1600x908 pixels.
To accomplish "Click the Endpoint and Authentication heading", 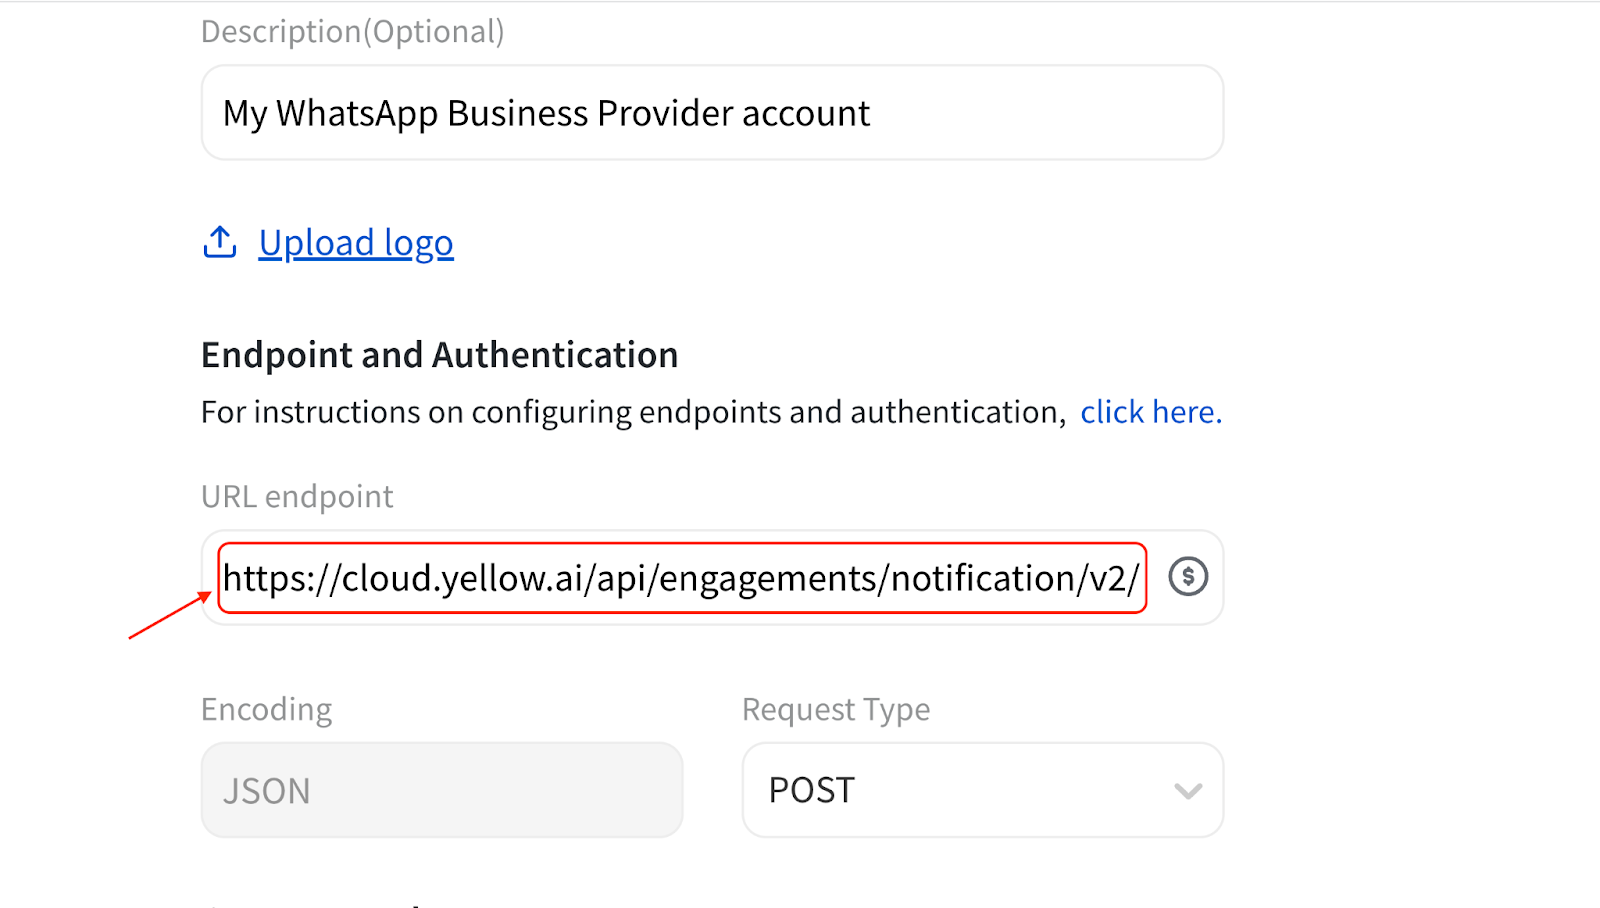I will click(439, 355).
